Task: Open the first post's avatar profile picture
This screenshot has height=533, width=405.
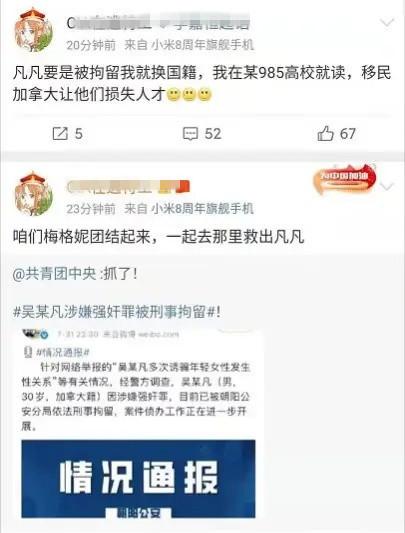Action: 34,30
